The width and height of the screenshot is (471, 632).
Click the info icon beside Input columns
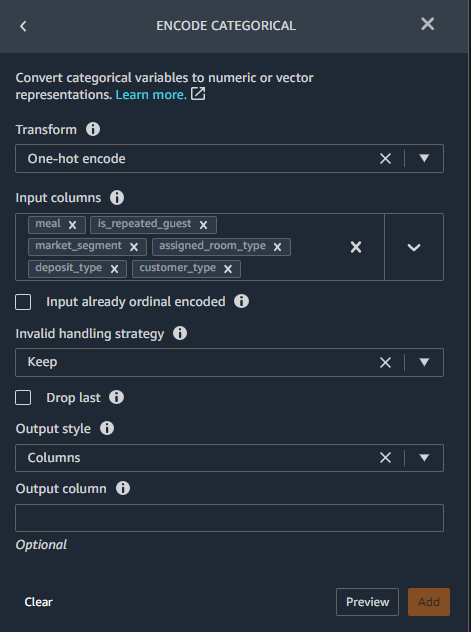coord(117,198)
